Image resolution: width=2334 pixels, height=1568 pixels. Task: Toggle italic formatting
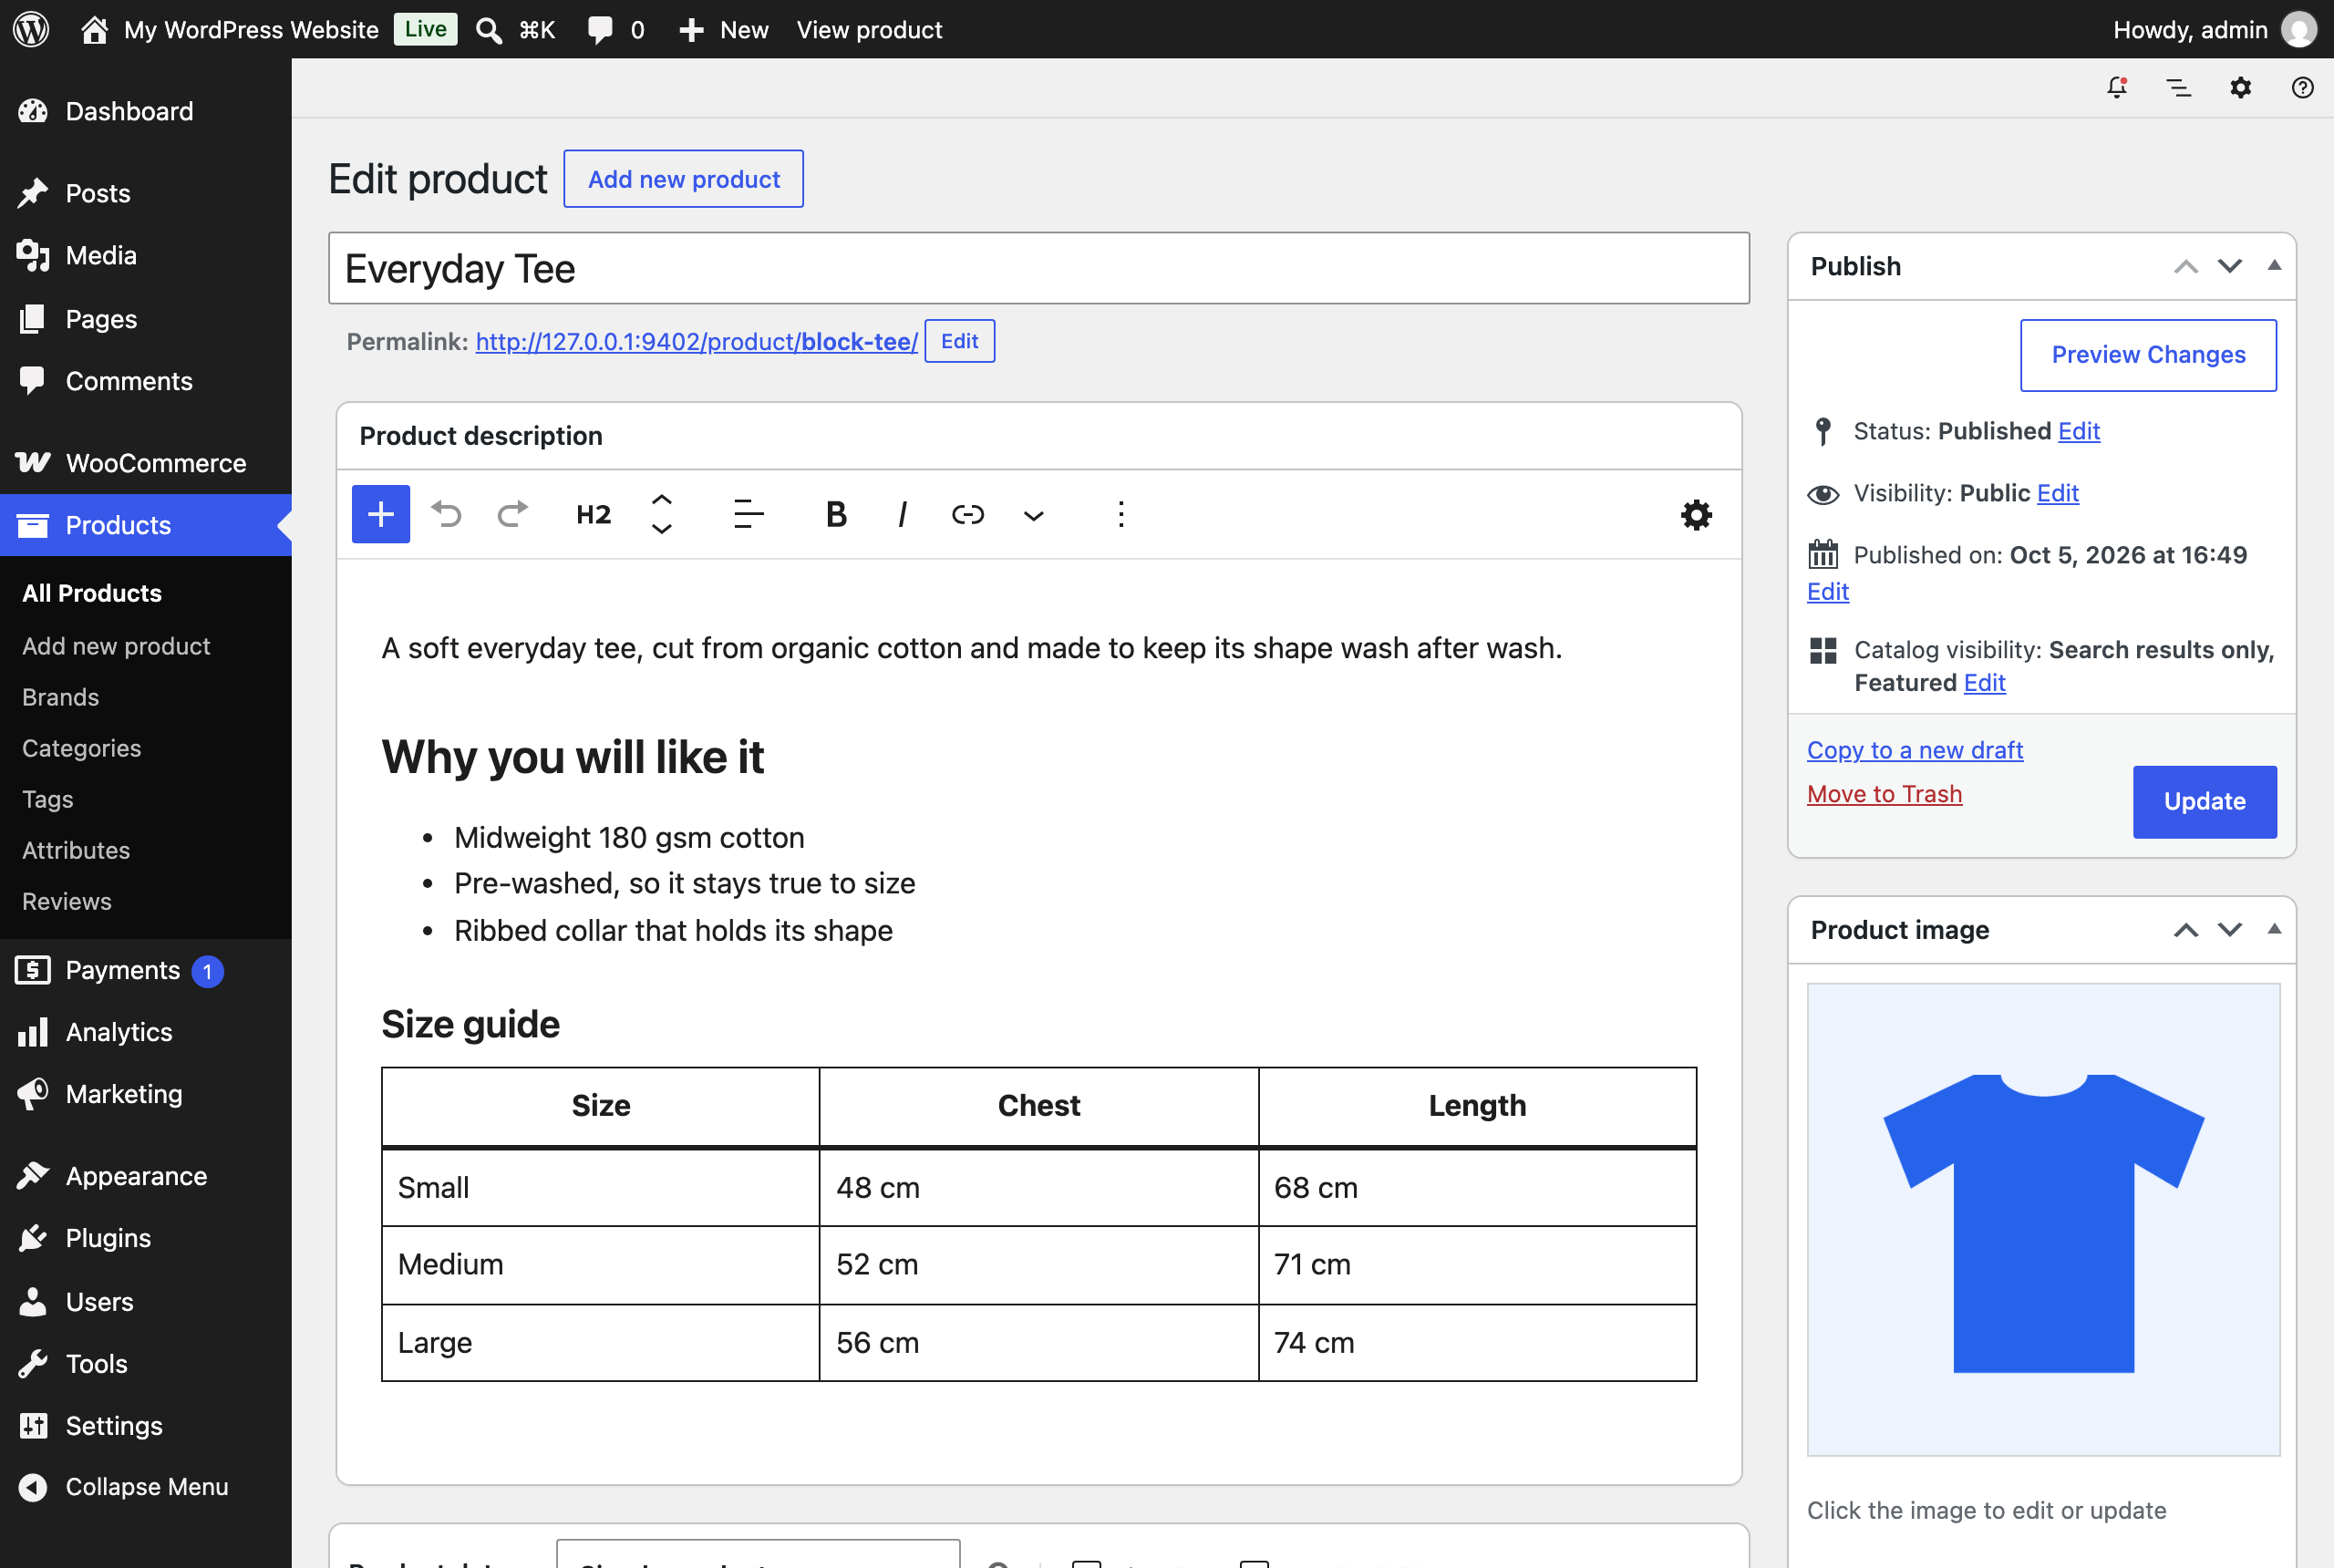click(x=902, y=514)
